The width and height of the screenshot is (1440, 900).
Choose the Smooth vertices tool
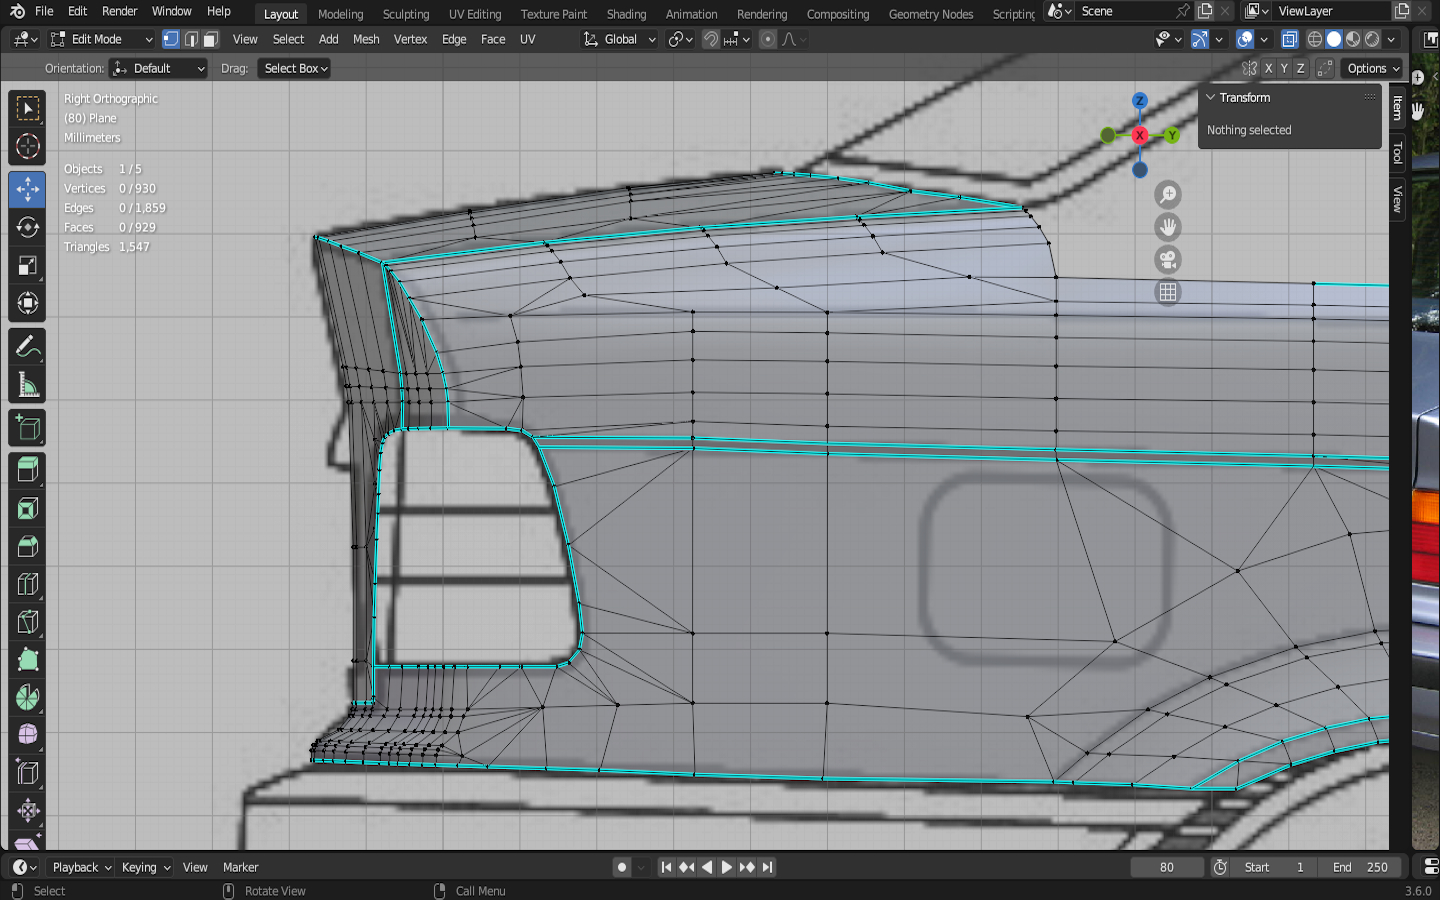pyautogui.click(x=27, y=735)
